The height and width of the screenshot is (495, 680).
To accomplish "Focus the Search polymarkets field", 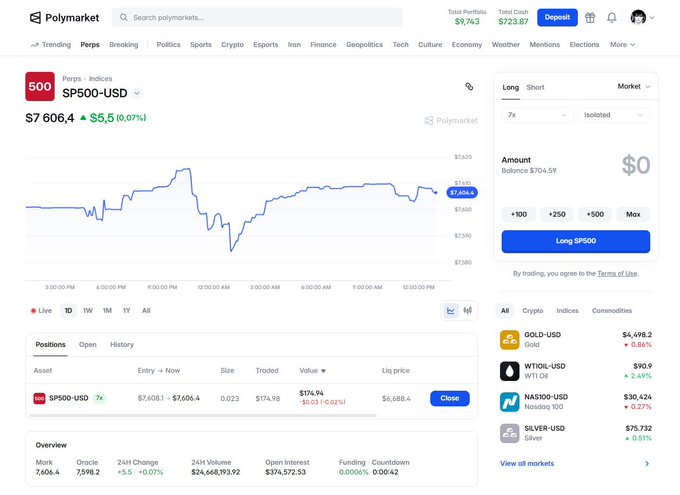I will 257,17.
